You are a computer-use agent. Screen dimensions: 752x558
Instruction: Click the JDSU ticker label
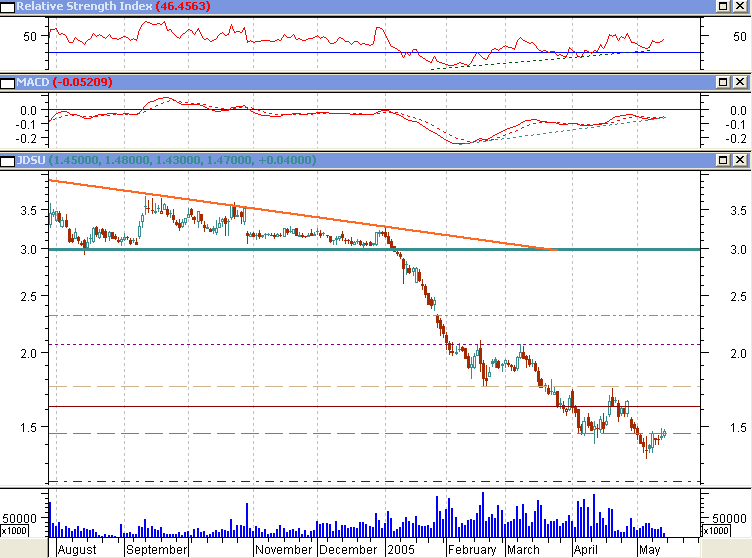click(31, 160)
